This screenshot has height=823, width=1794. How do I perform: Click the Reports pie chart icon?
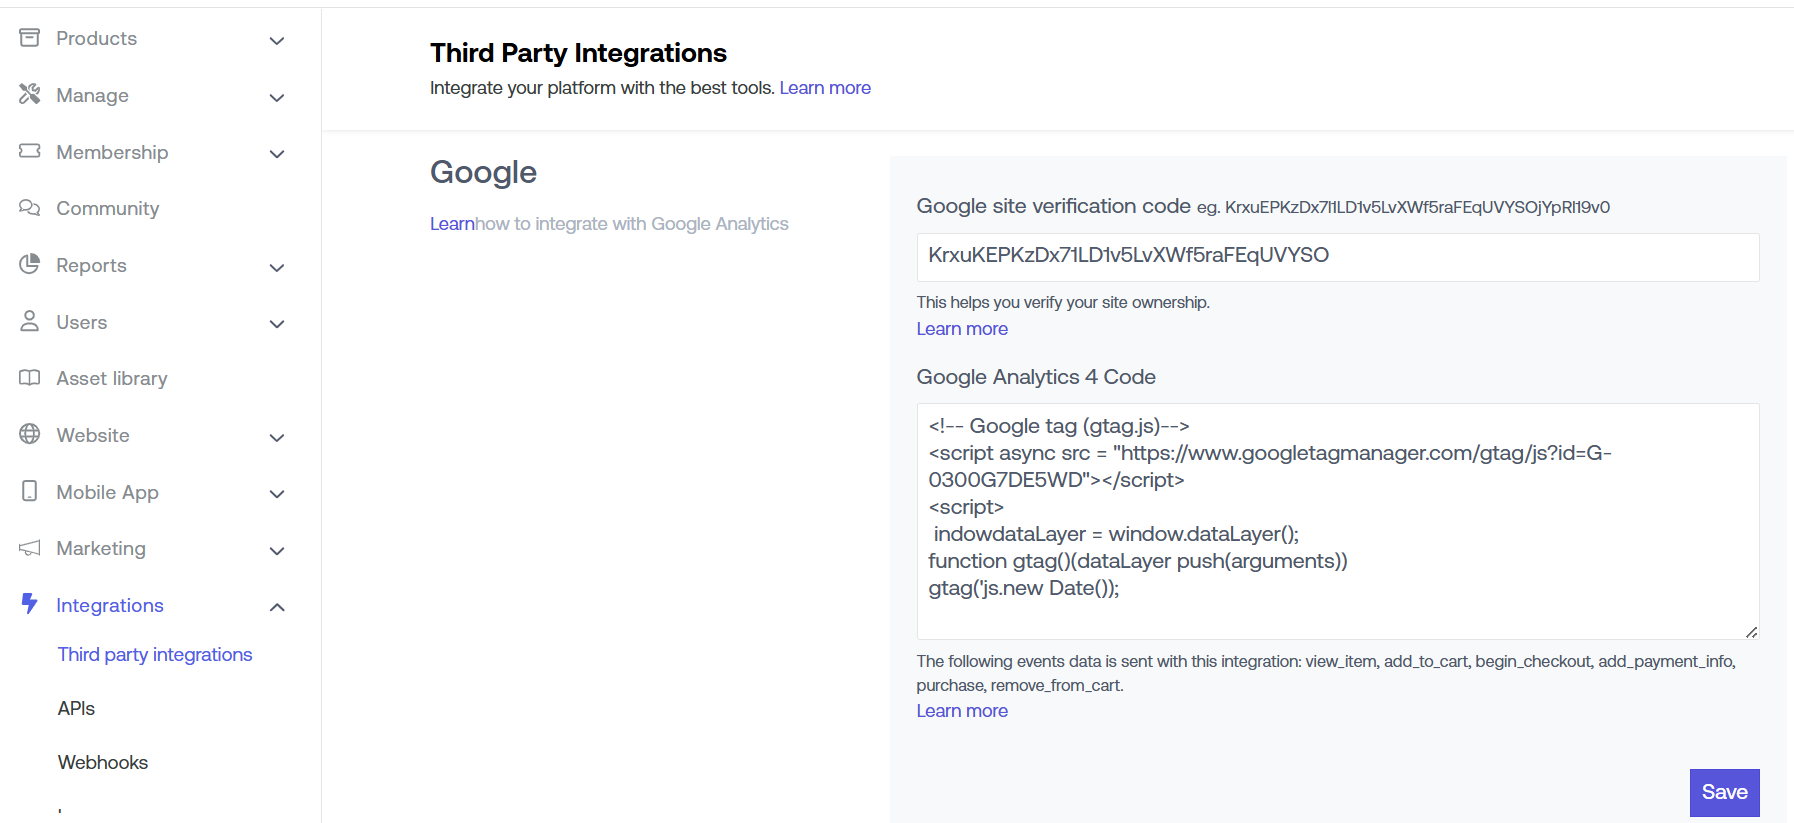coord(30,264)
